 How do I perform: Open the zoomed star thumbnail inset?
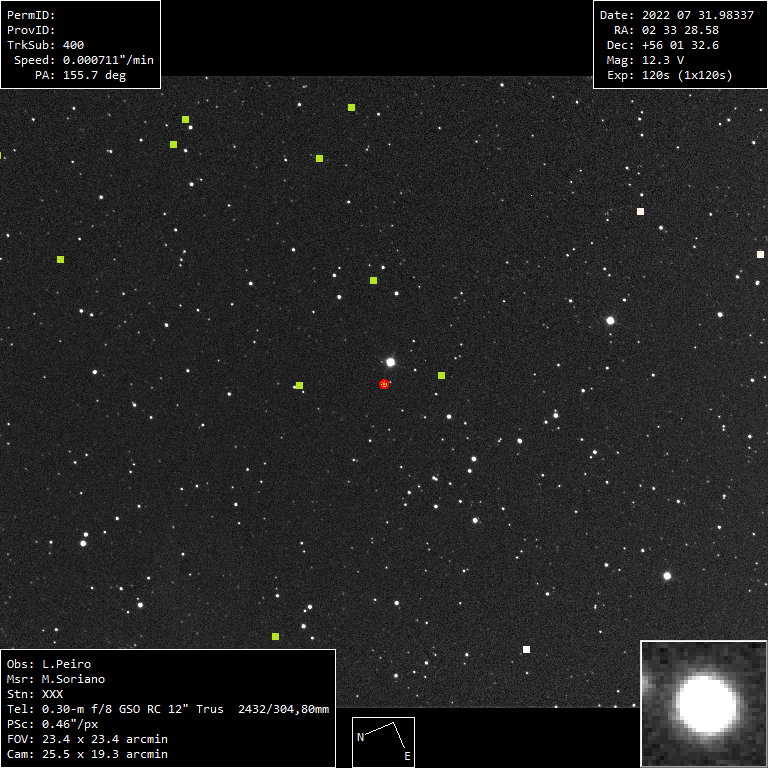tap(703, 703)
